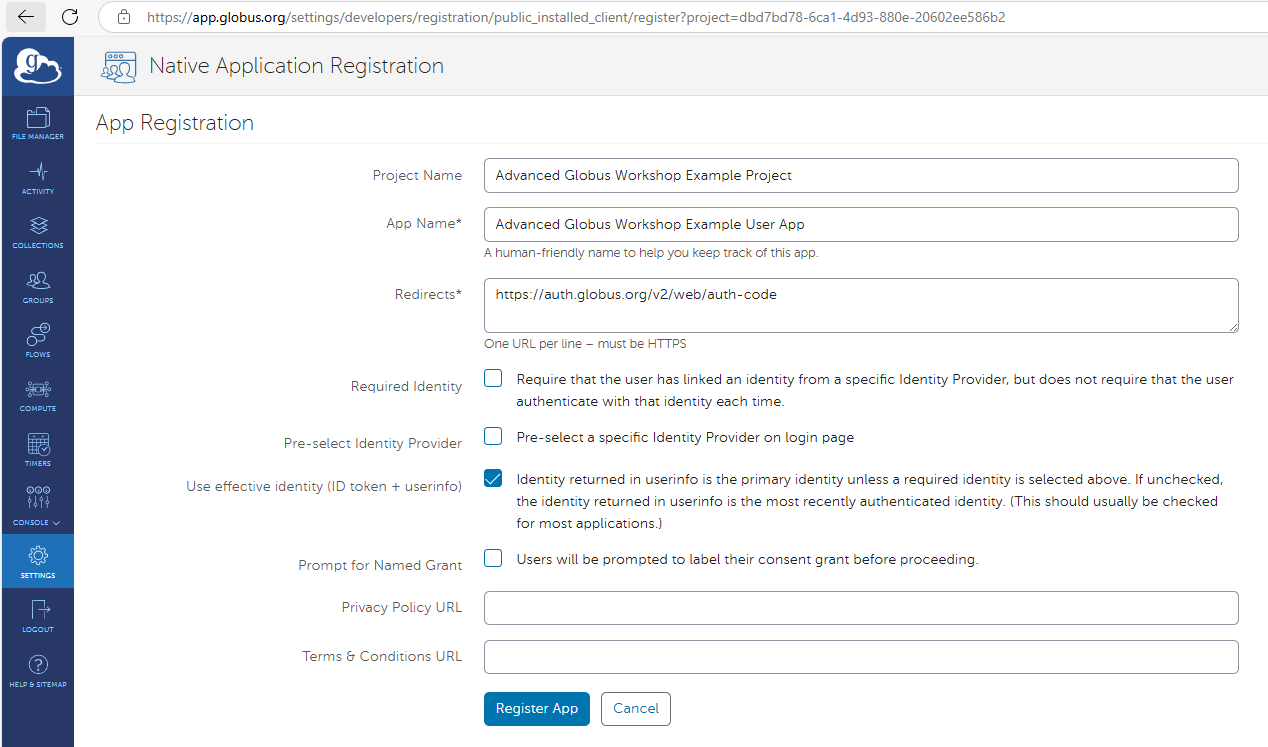Viewport: 1268px width, 747px height.
Task: Reload the page with the refresh icon
Action: point(69,17)
